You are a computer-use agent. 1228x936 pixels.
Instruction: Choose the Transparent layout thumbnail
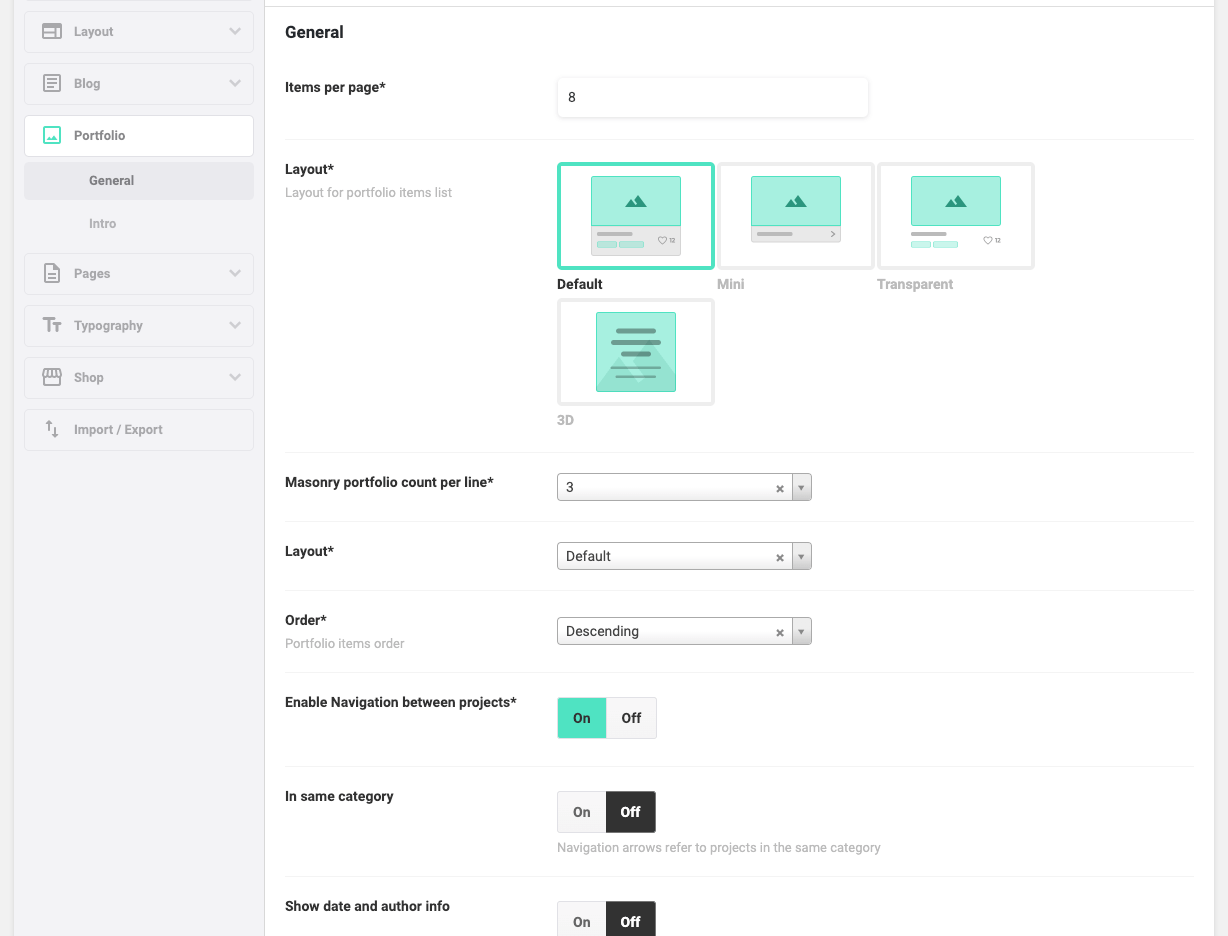click(956, 216)
